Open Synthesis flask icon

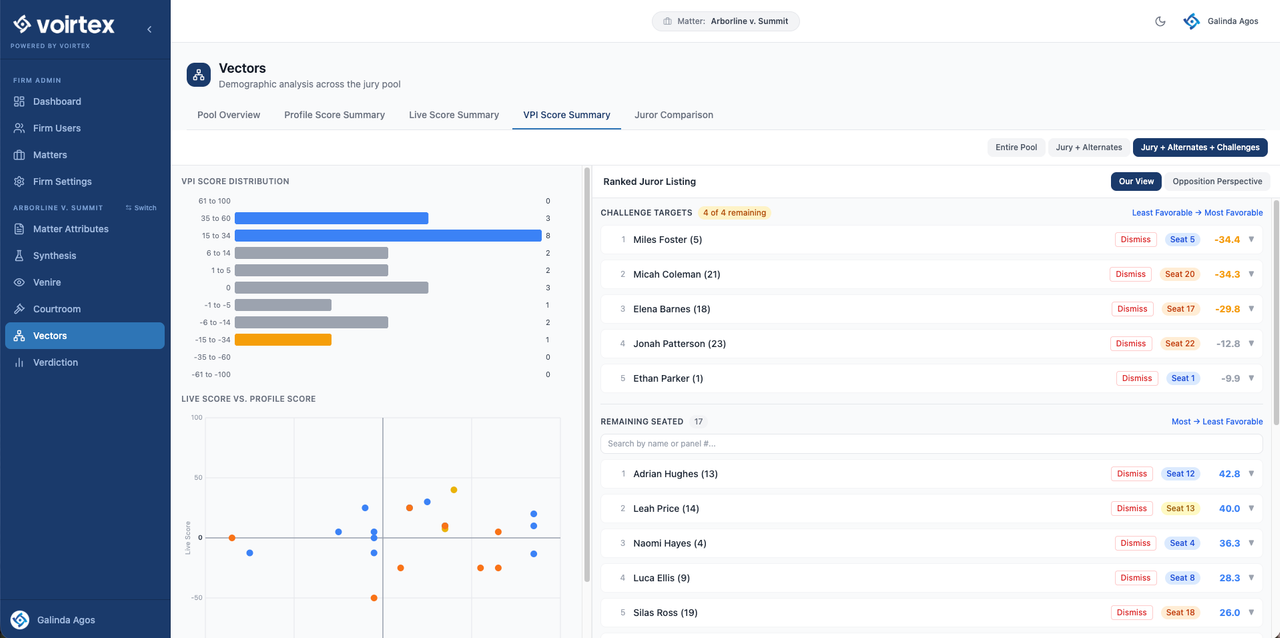[x=19, y=256]
